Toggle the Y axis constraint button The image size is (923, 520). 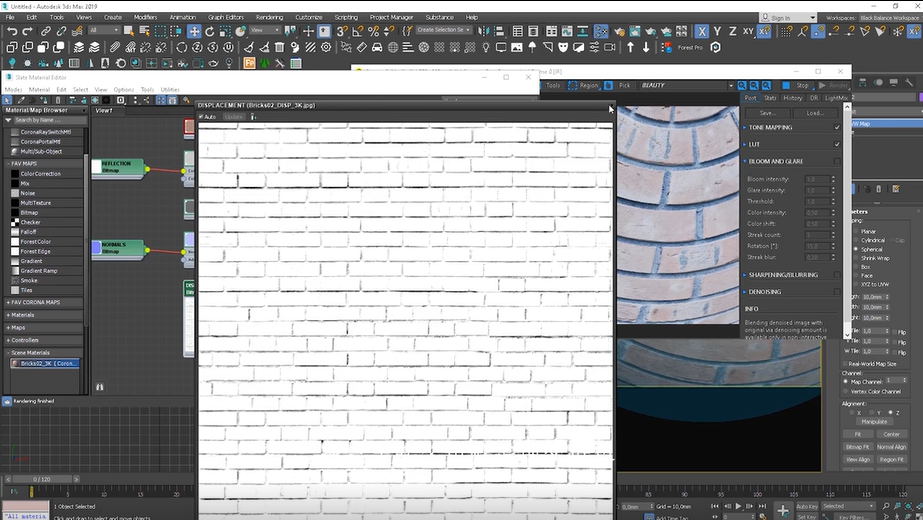tap(717, 31)
